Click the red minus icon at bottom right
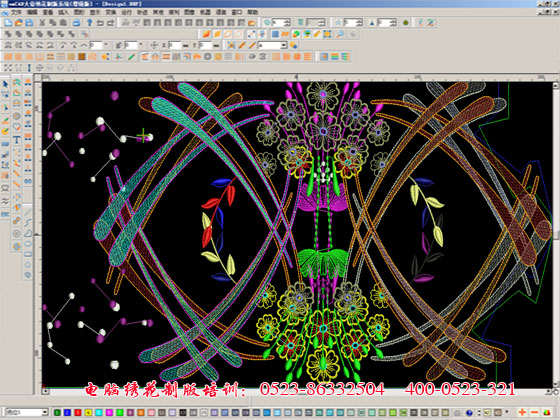 click(x=535, y=412)
